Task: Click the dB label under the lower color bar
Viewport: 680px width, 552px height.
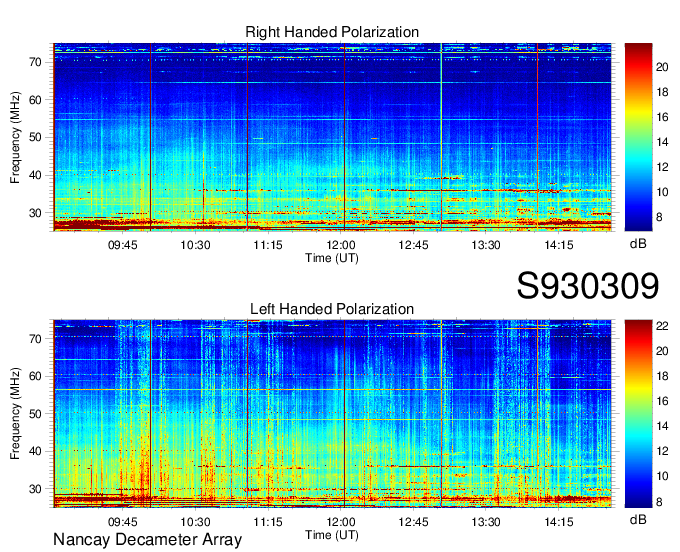Action: (x=638, y=519)
